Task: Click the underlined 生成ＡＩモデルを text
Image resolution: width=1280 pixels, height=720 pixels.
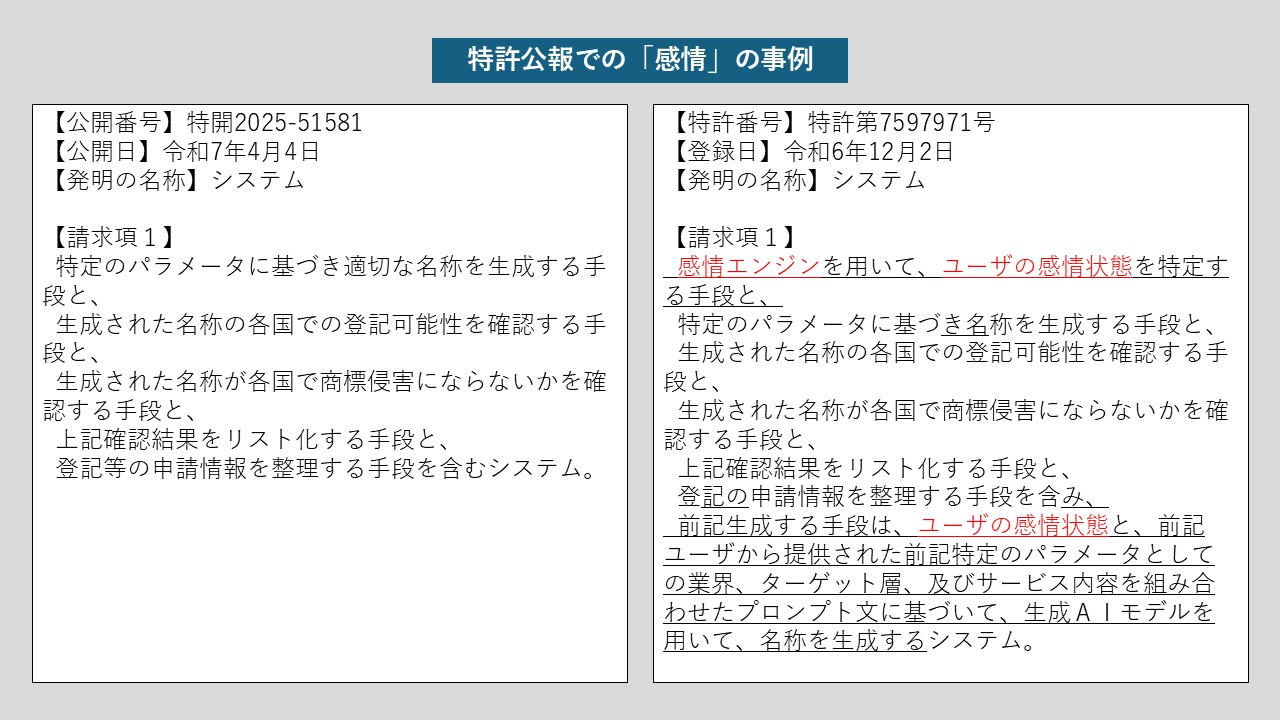Action: click(x=1120, y=612)
